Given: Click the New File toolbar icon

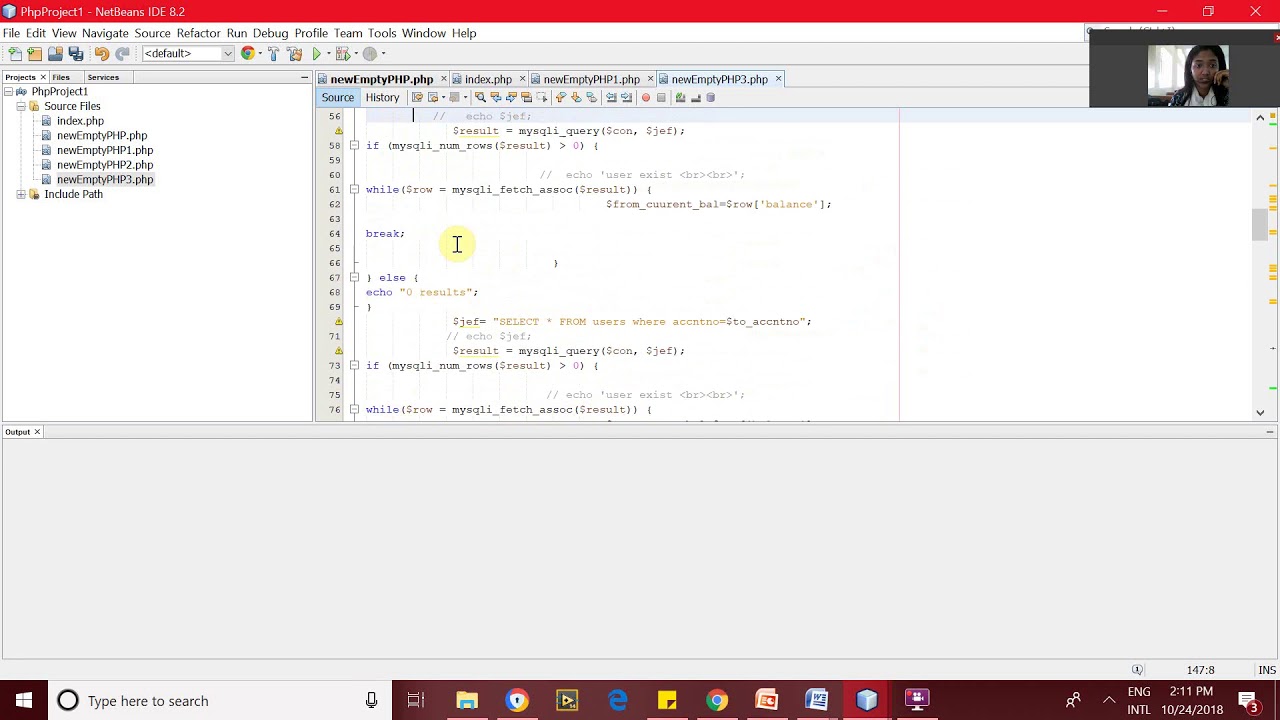Looking at the screenshot, I should pos(15,53).
